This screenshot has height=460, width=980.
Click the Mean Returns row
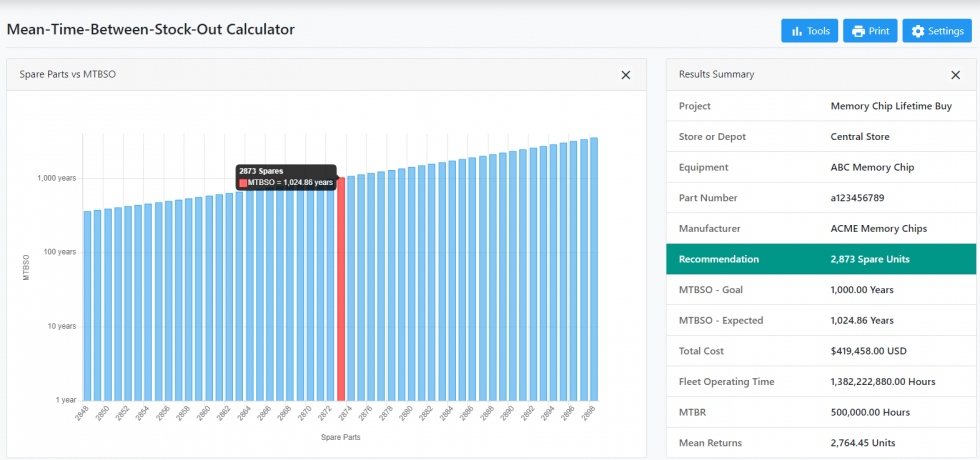(x=820, y=442)
